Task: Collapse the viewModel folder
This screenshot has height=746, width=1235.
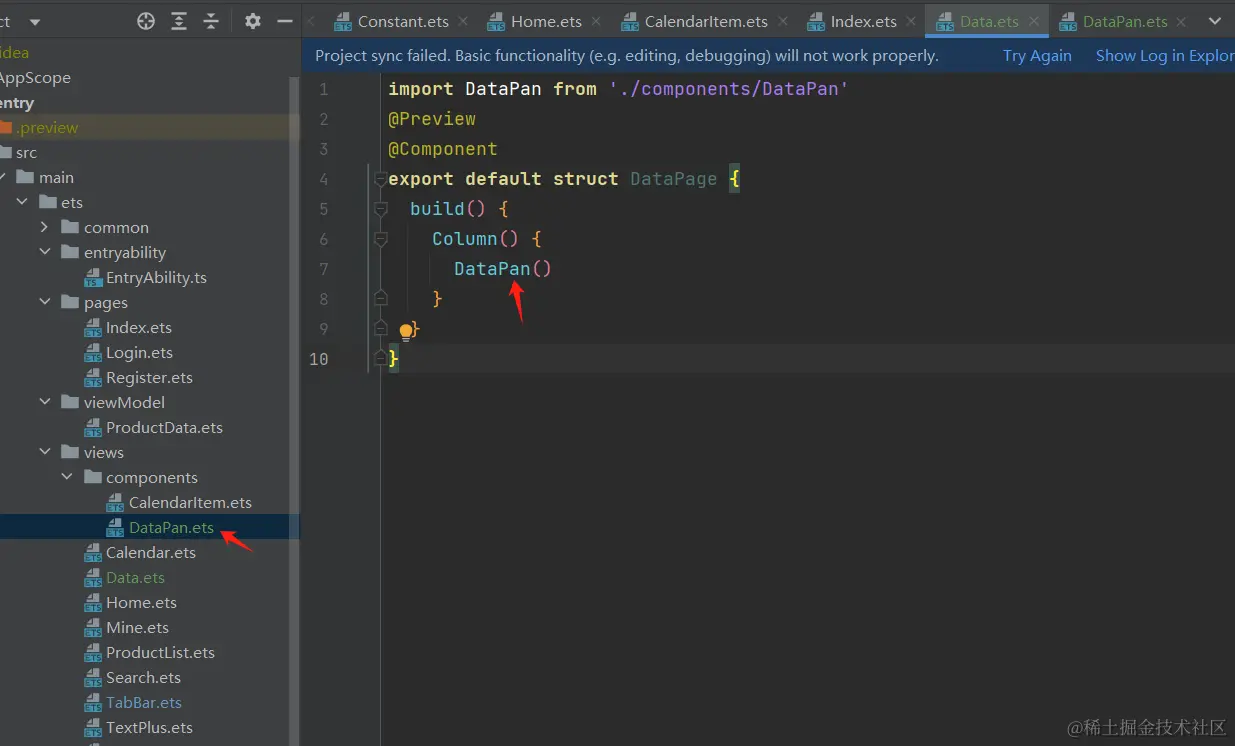Action: pyautogui.click(x=44, y=402)
